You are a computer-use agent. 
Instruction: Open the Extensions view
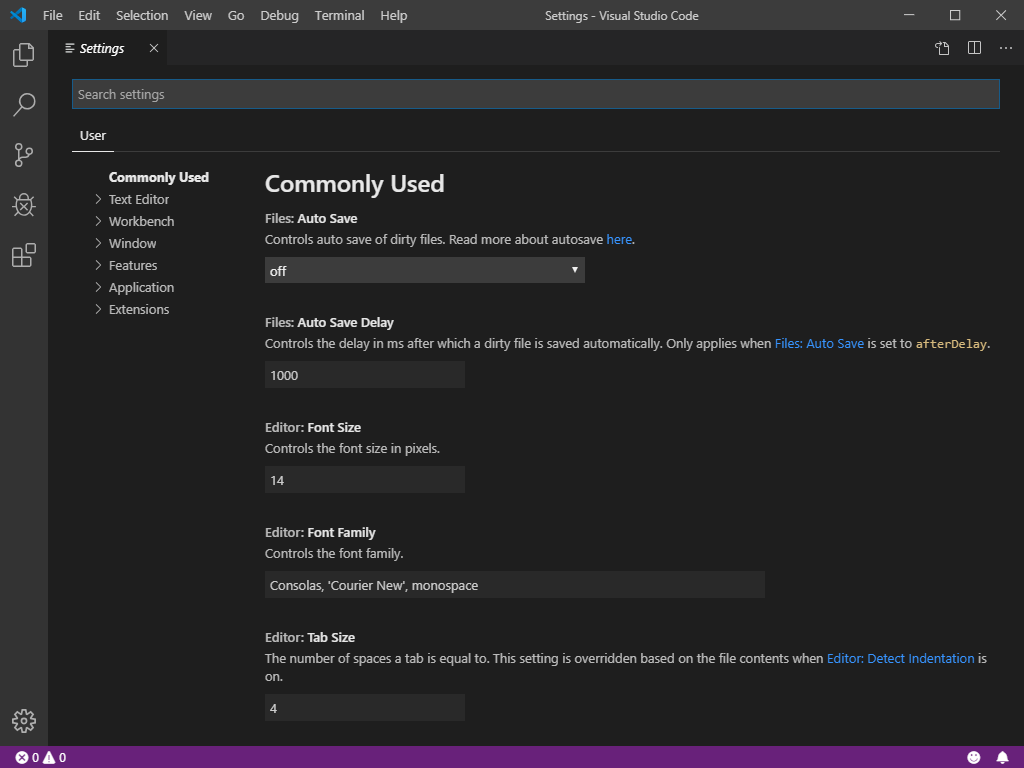click(x=24, y=255)
